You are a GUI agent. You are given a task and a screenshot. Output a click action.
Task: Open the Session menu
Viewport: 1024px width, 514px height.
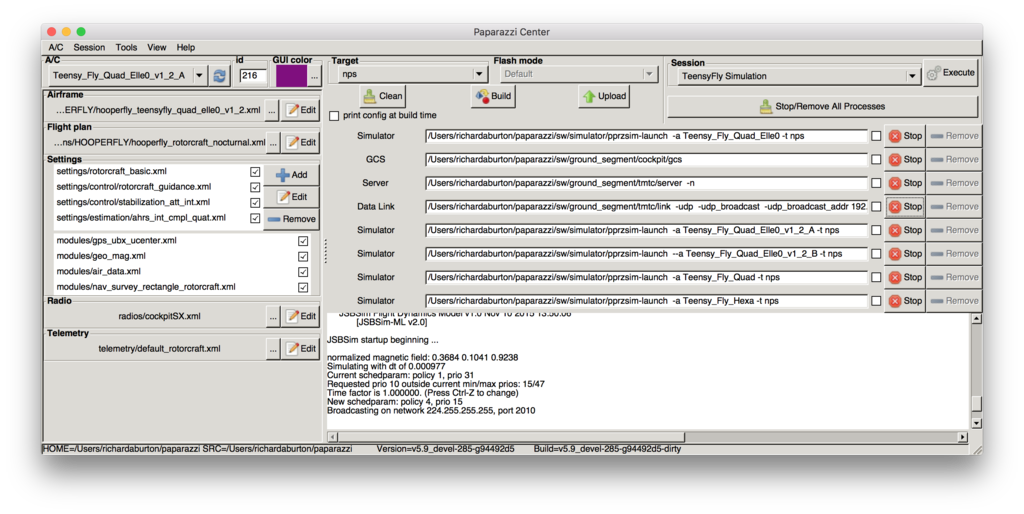pos(89,48)
